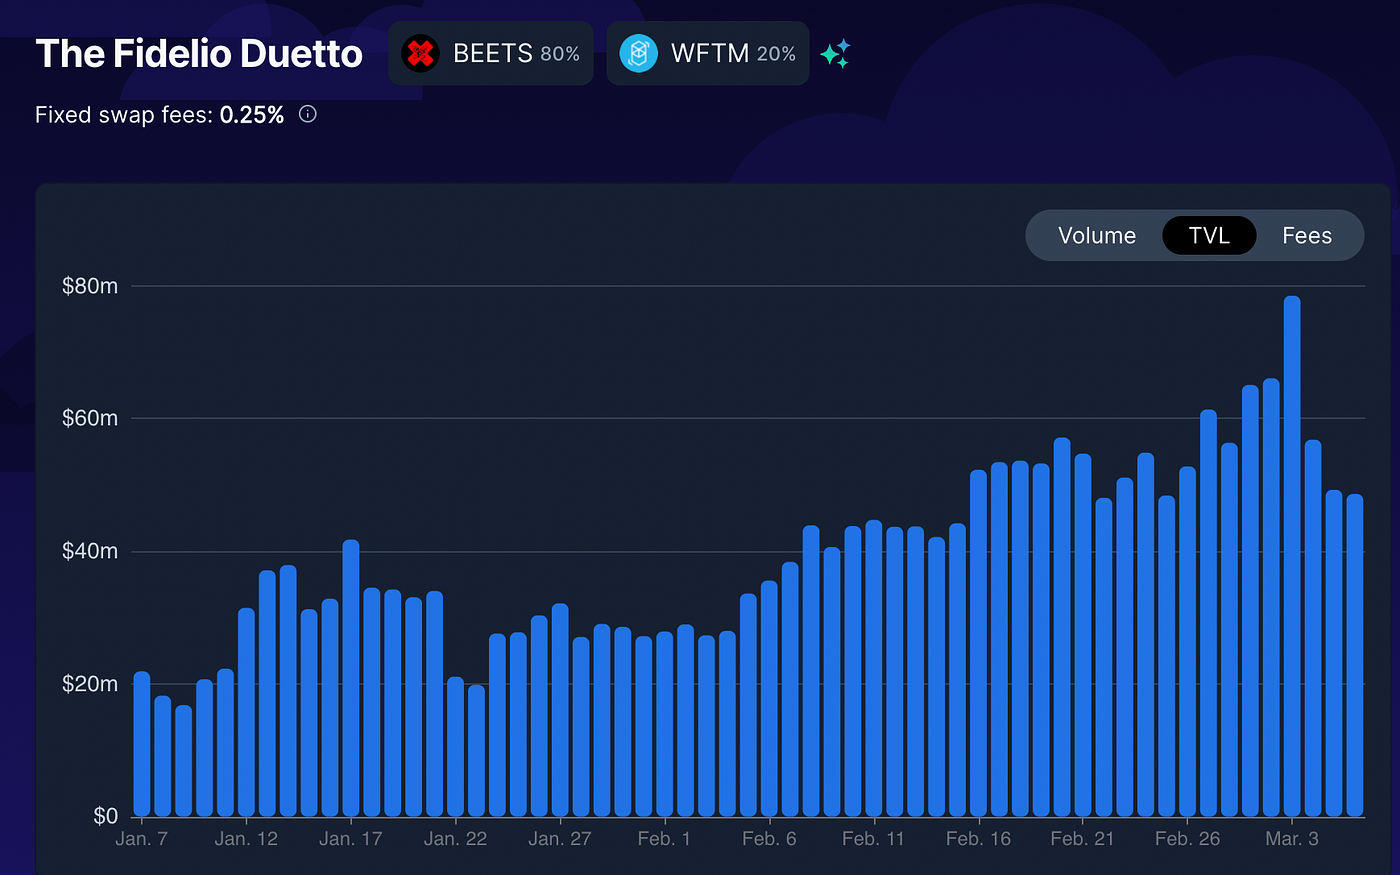Click the Jan. 27 date label
Viewport: 1400px width, 875px height.
point(560,838)
